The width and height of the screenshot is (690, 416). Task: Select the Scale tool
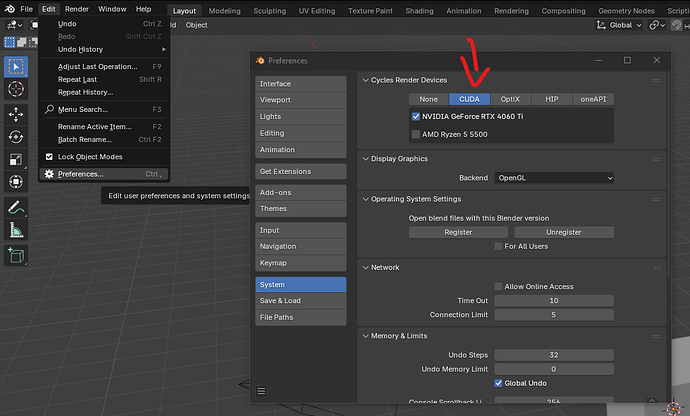point(16,159)
